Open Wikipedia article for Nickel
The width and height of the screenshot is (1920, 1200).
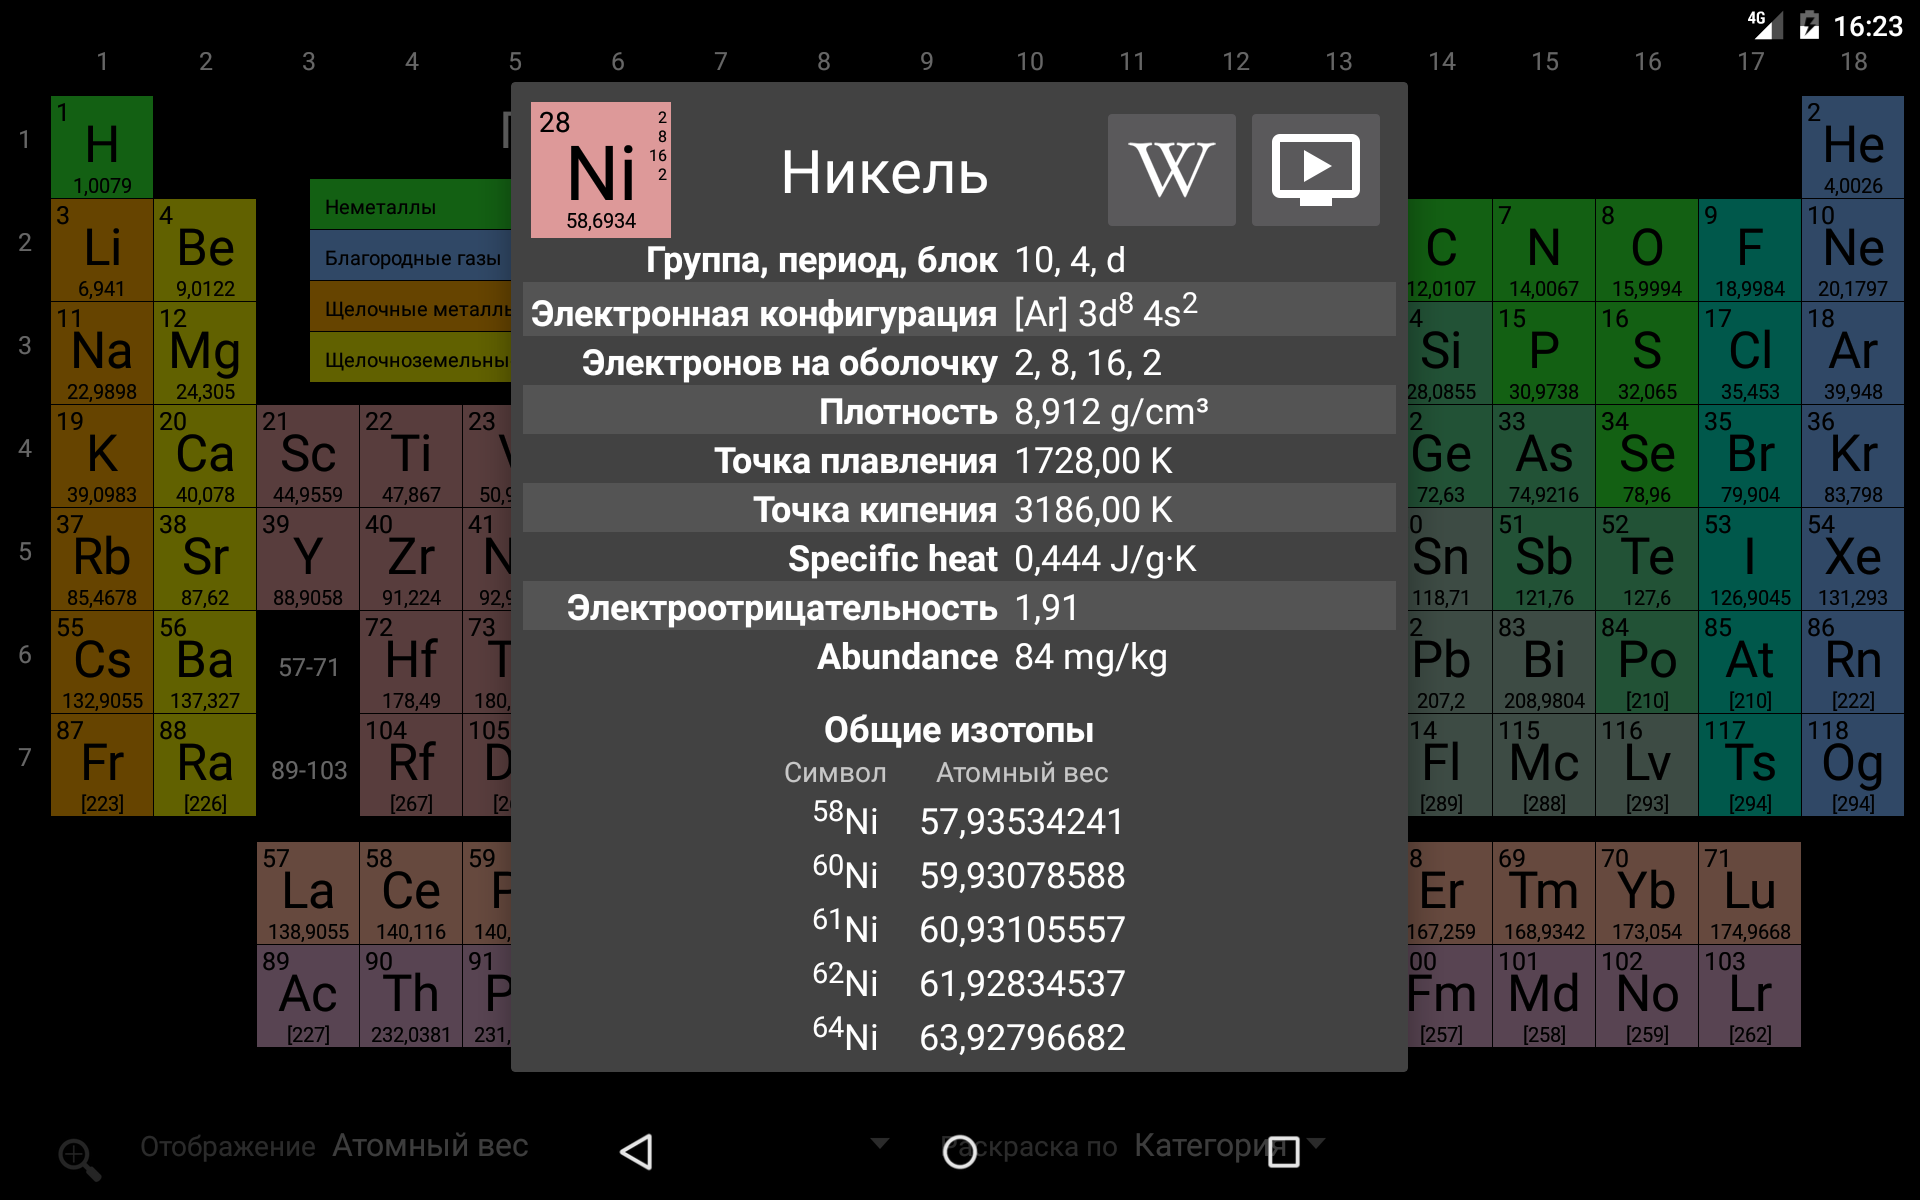tap(1171, 170)
